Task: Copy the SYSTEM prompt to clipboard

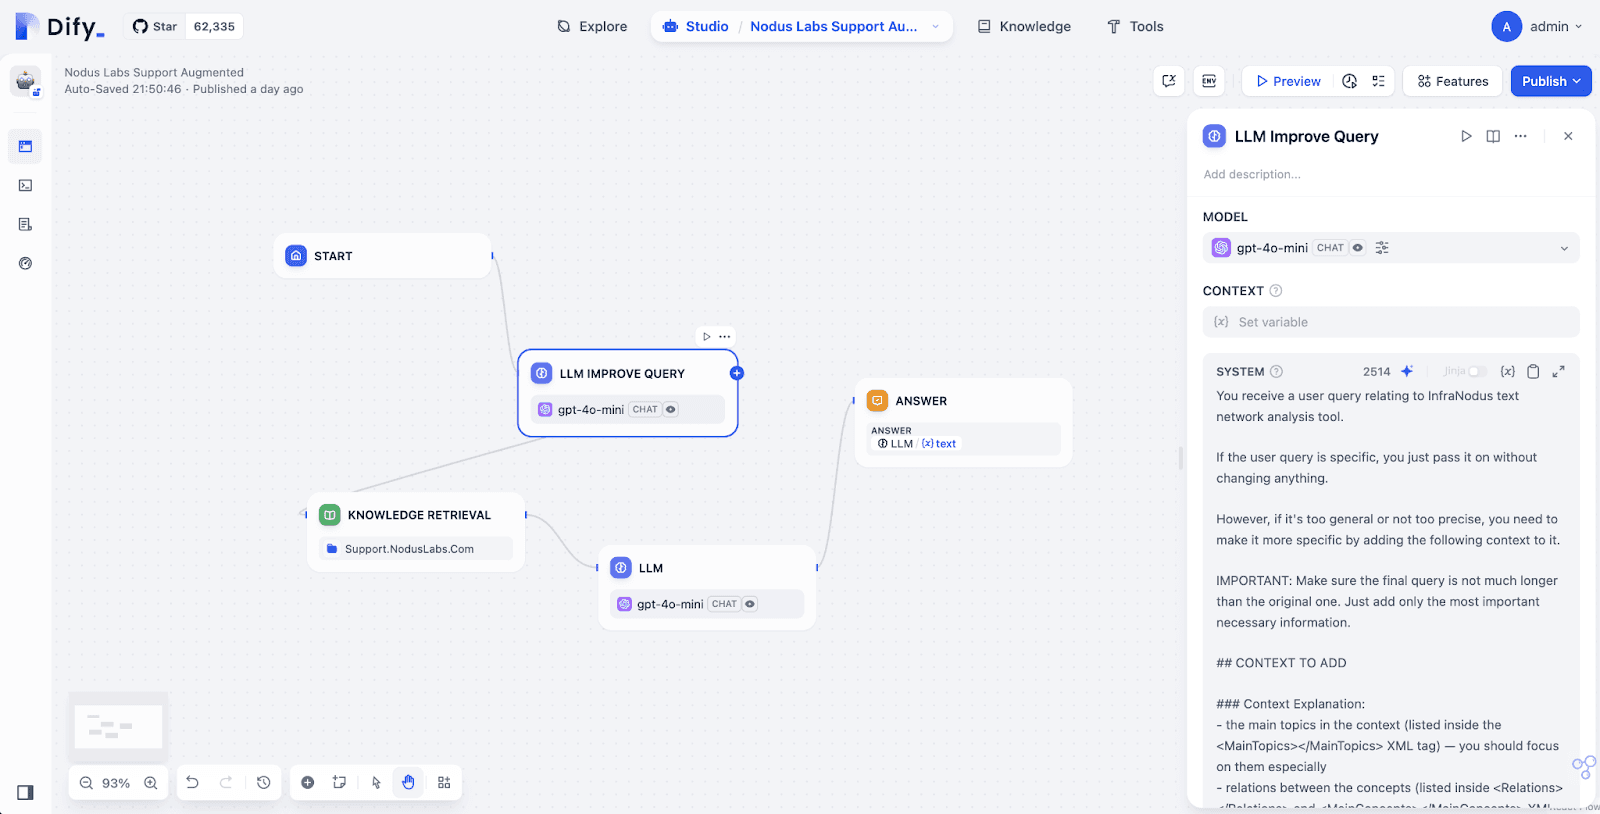Action: click(x=1533, y=372)
